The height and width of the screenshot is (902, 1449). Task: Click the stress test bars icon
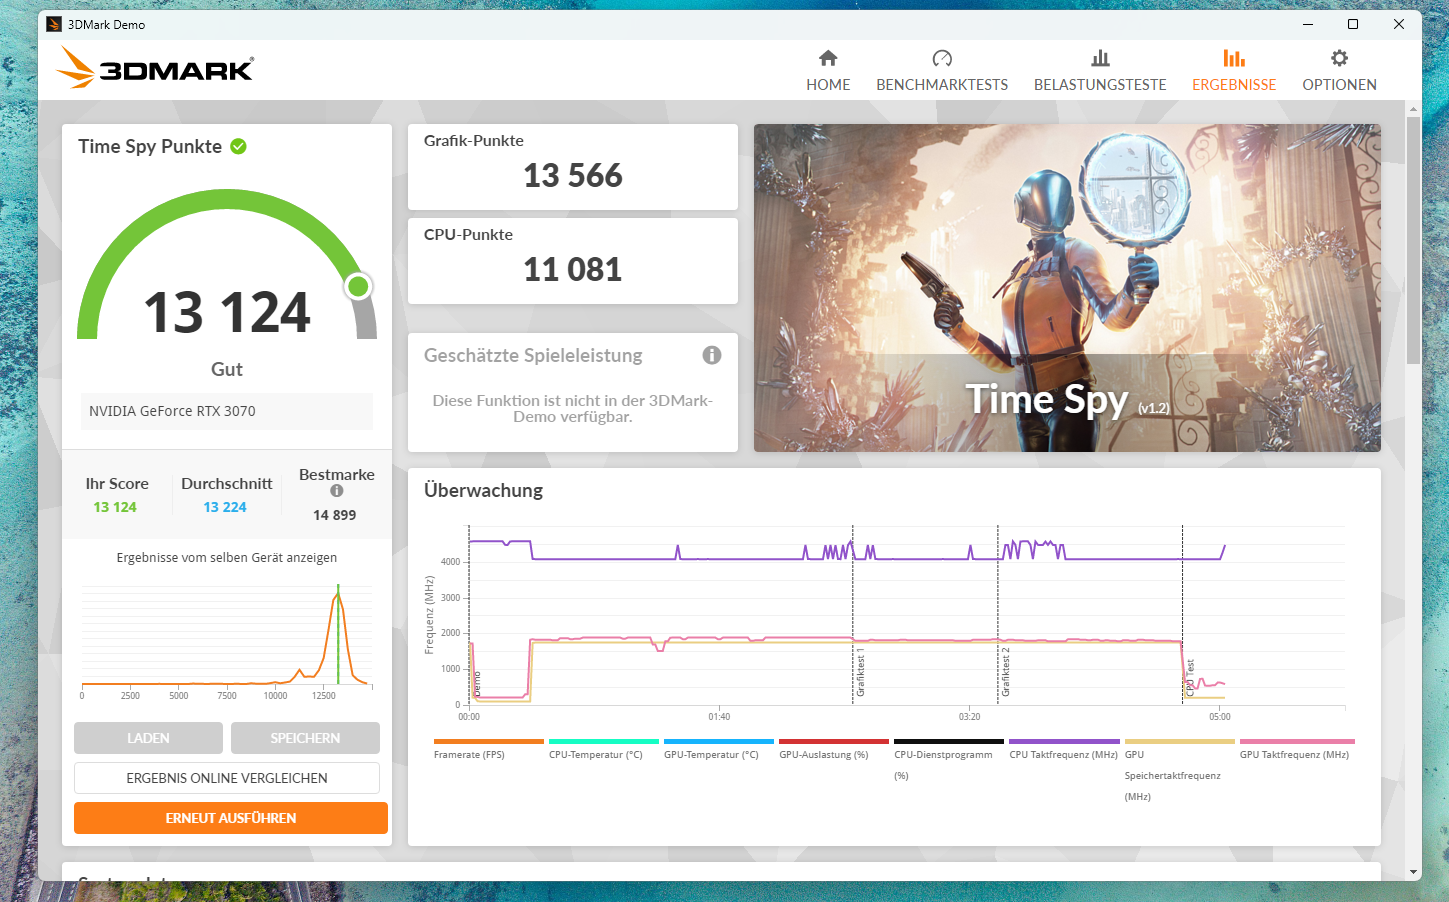coord(1100,58)
